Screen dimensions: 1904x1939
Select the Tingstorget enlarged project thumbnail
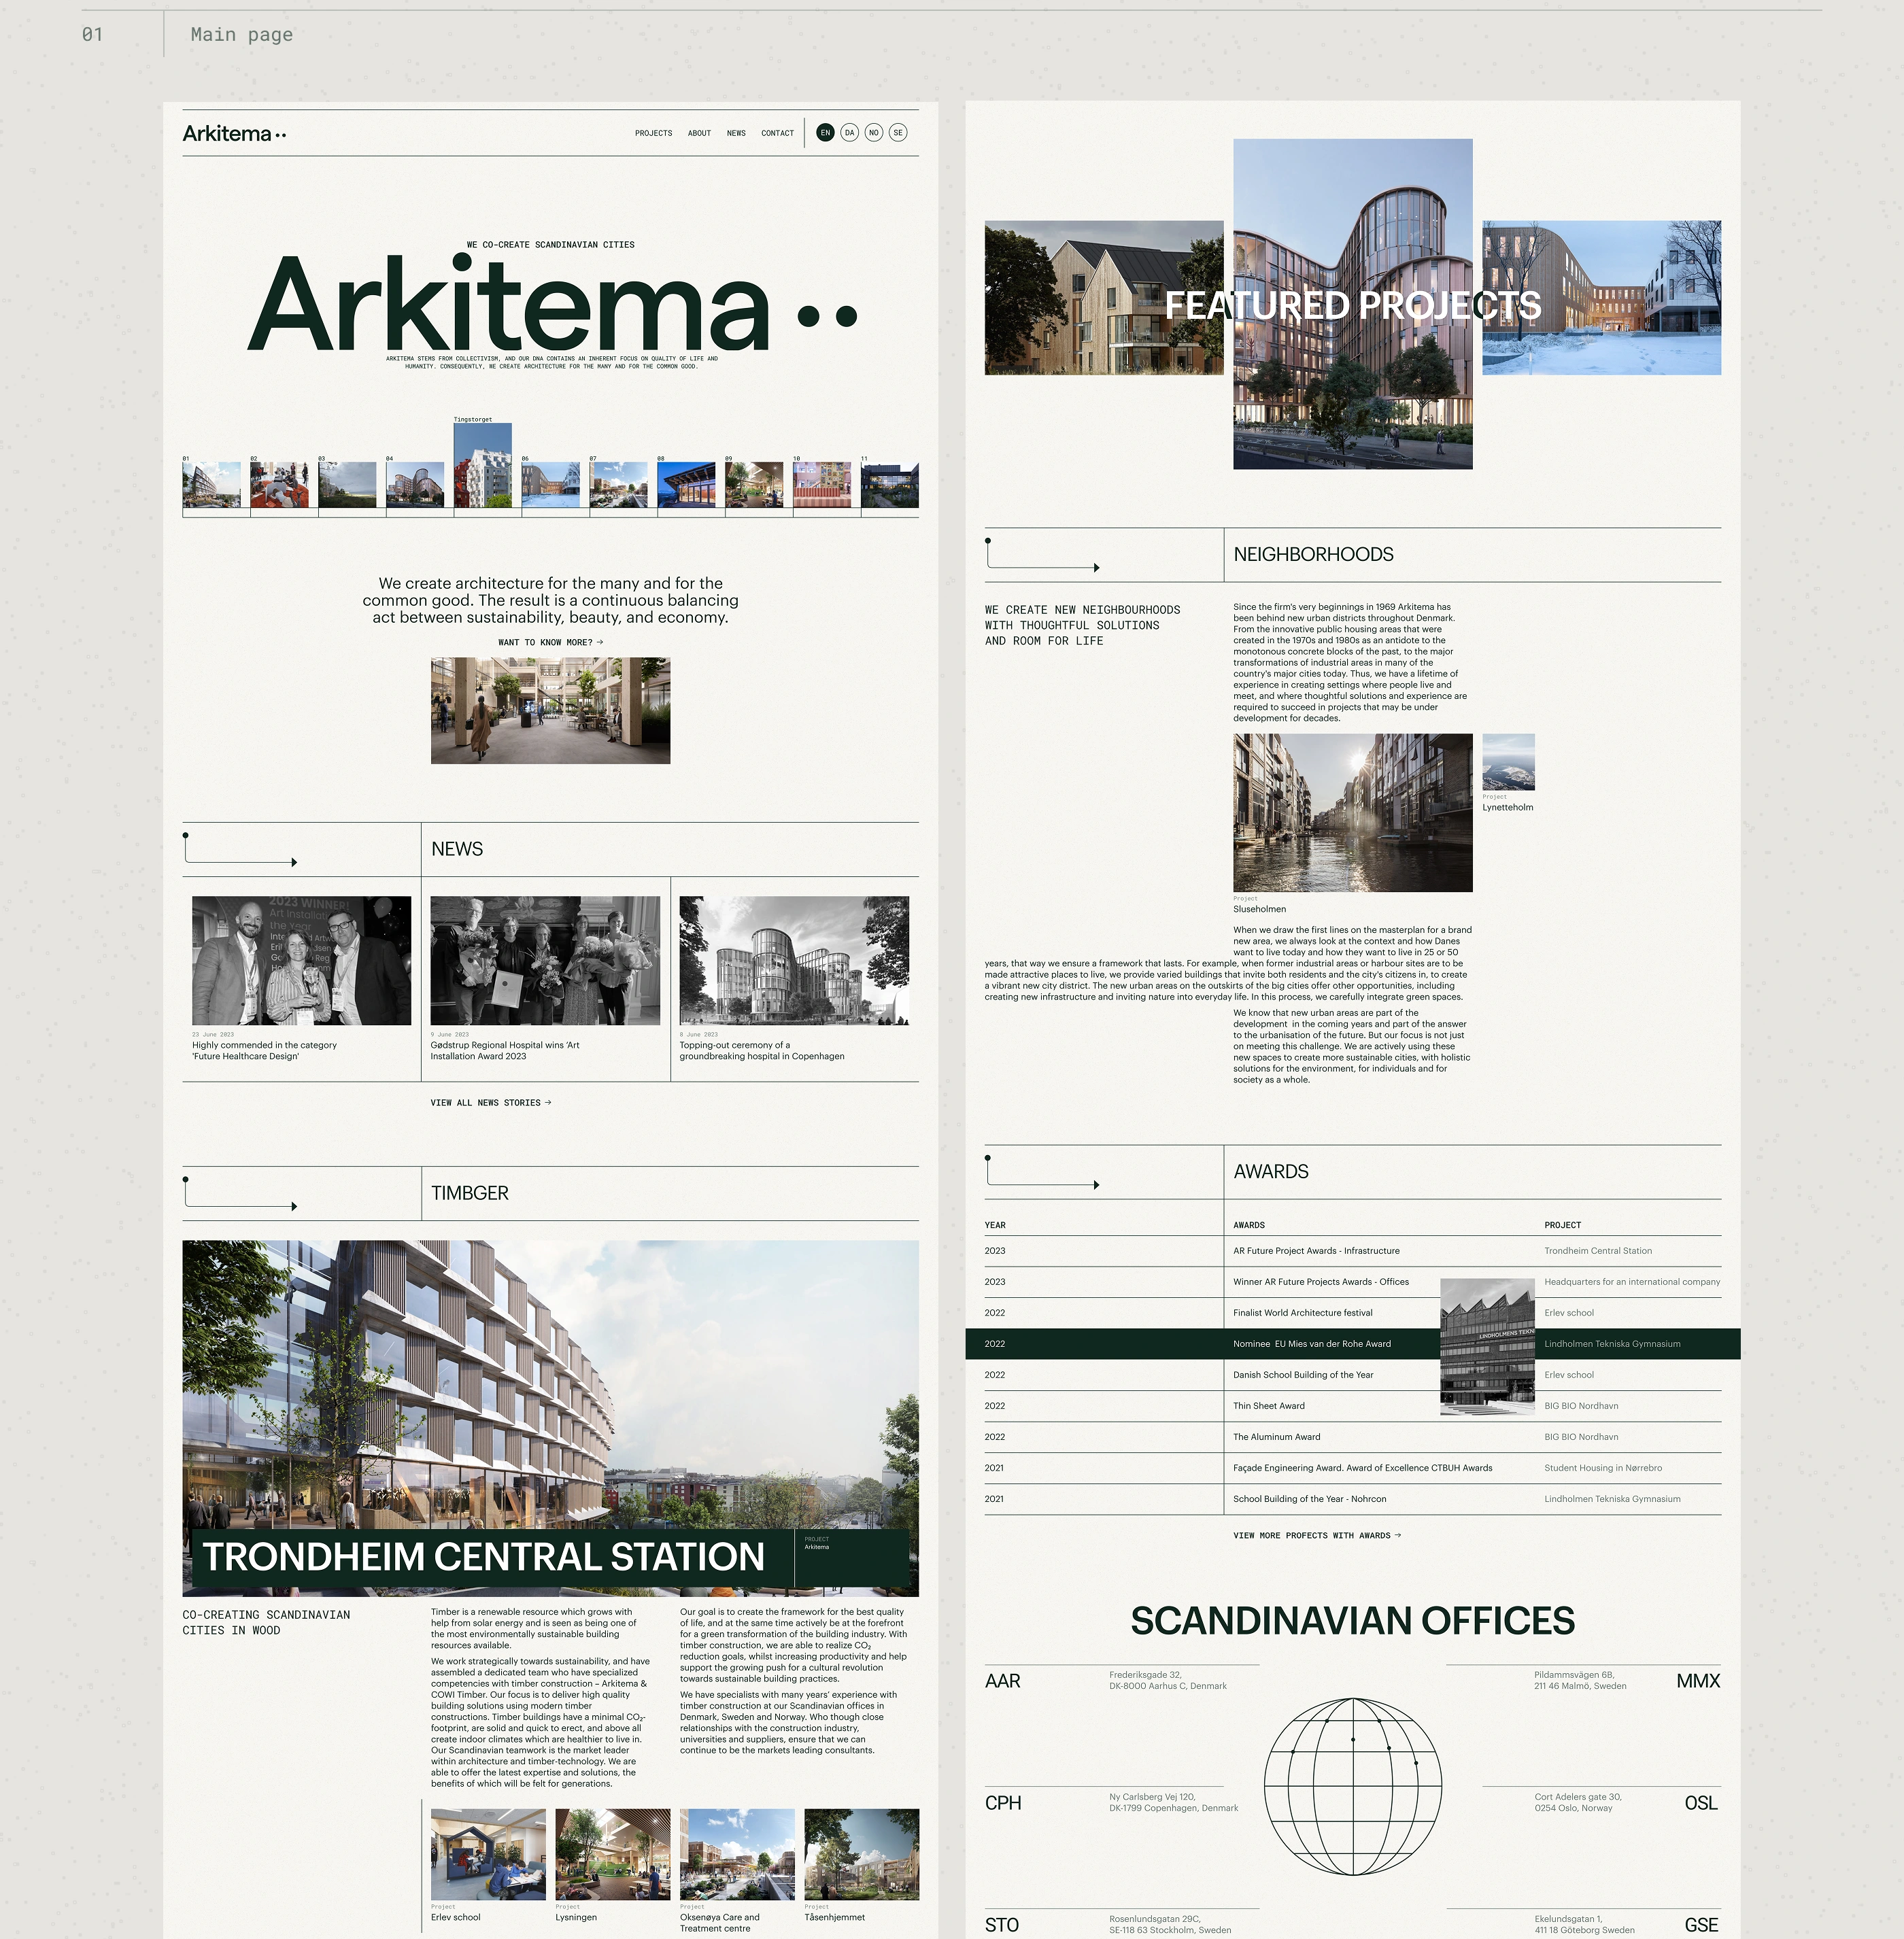483,465
